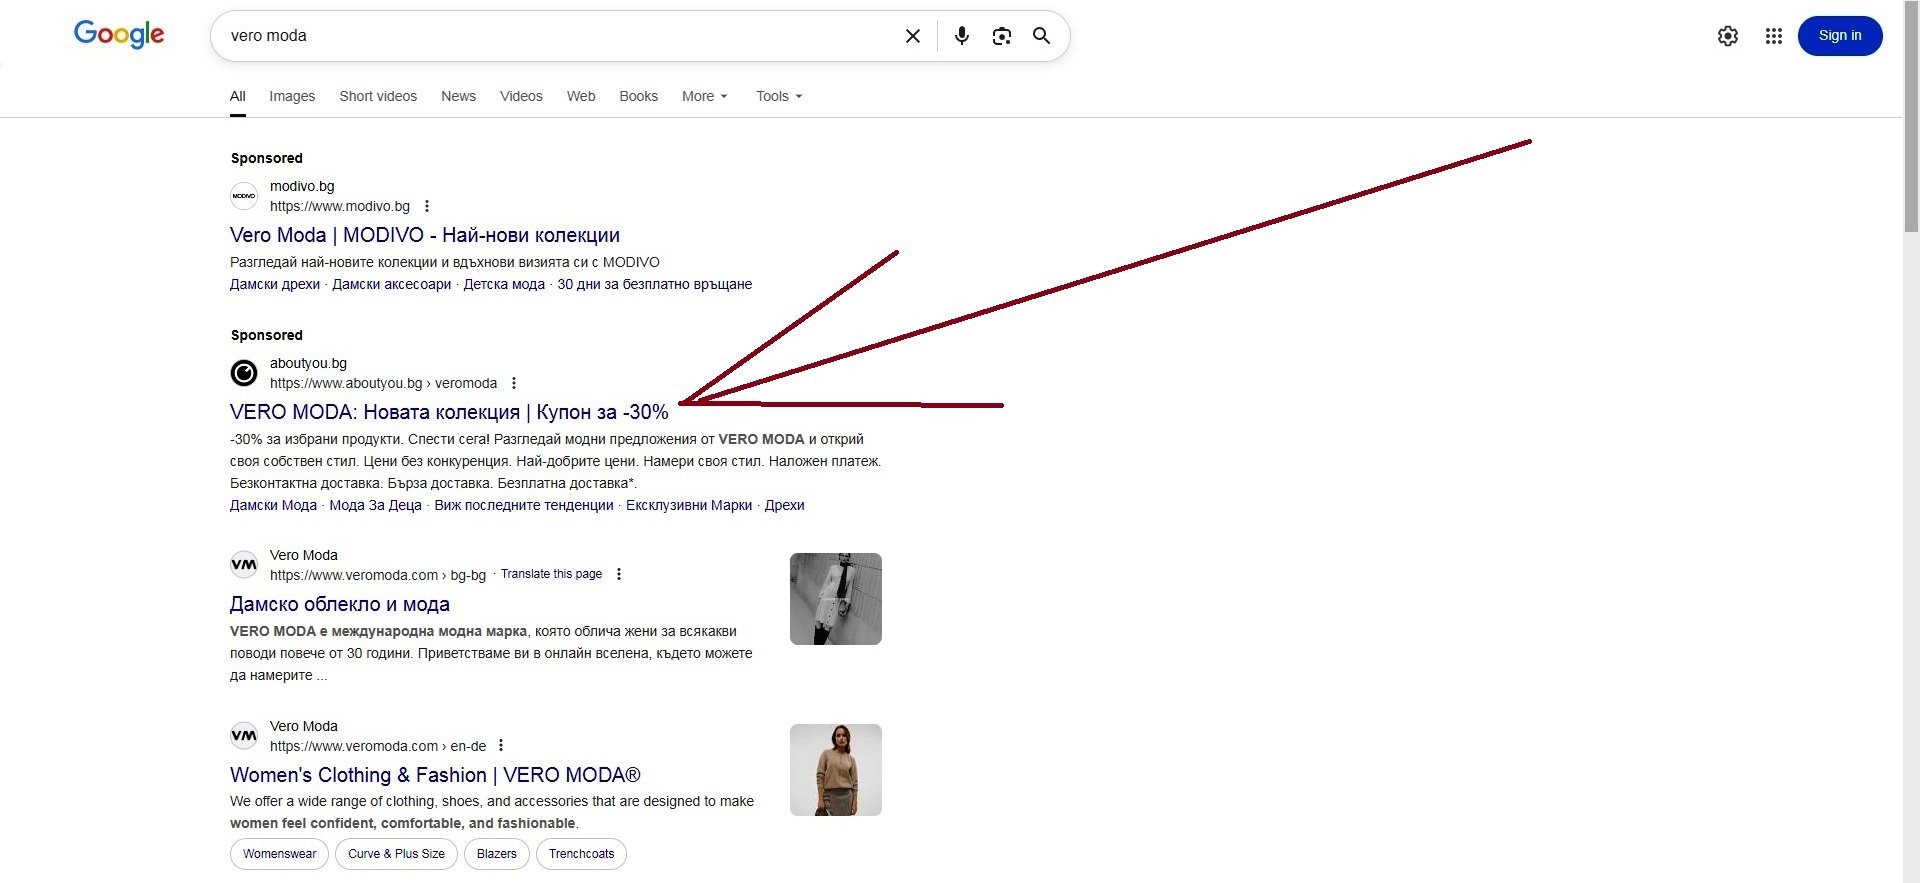Expand the More search filters dropdown
1920x883 pixels.
click(704, 96)
